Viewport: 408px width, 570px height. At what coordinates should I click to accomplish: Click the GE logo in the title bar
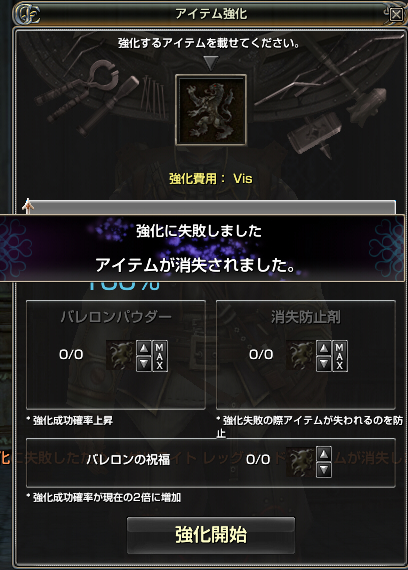click(27, 14)
